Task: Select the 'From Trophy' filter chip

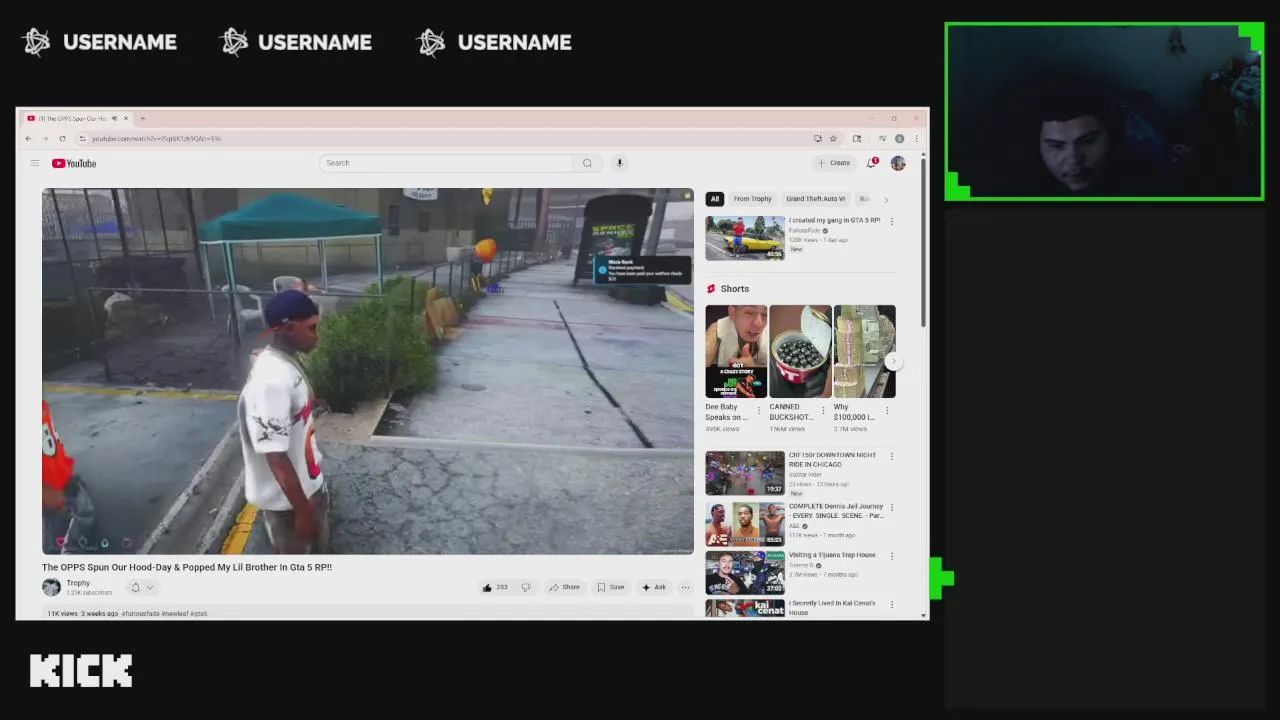Action: 752,199
